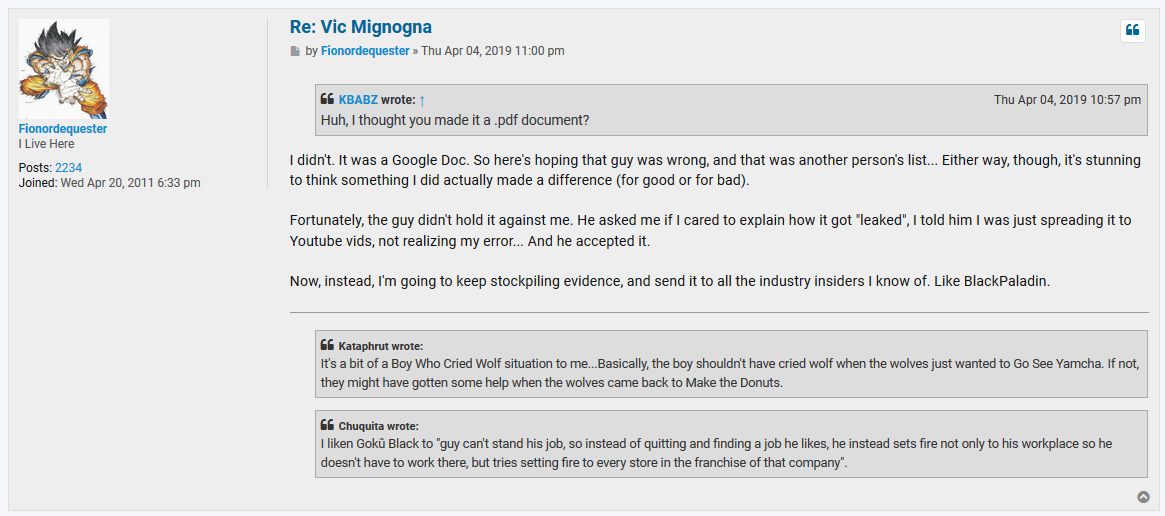Open Fionordequester profile name under avatar
The height and width of the screenshot is (516, 1165).
click(62, 129)
